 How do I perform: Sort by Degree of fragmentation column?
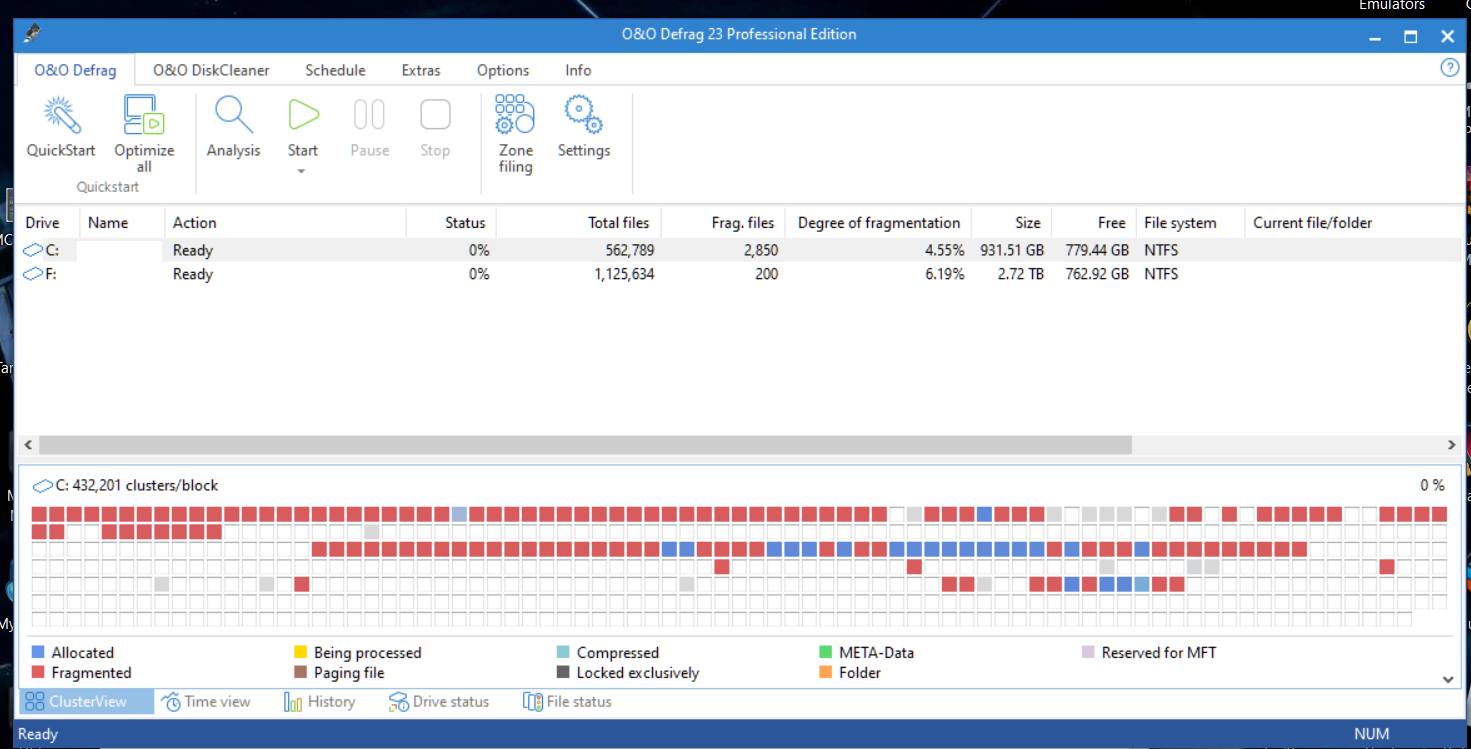point(878,223)
